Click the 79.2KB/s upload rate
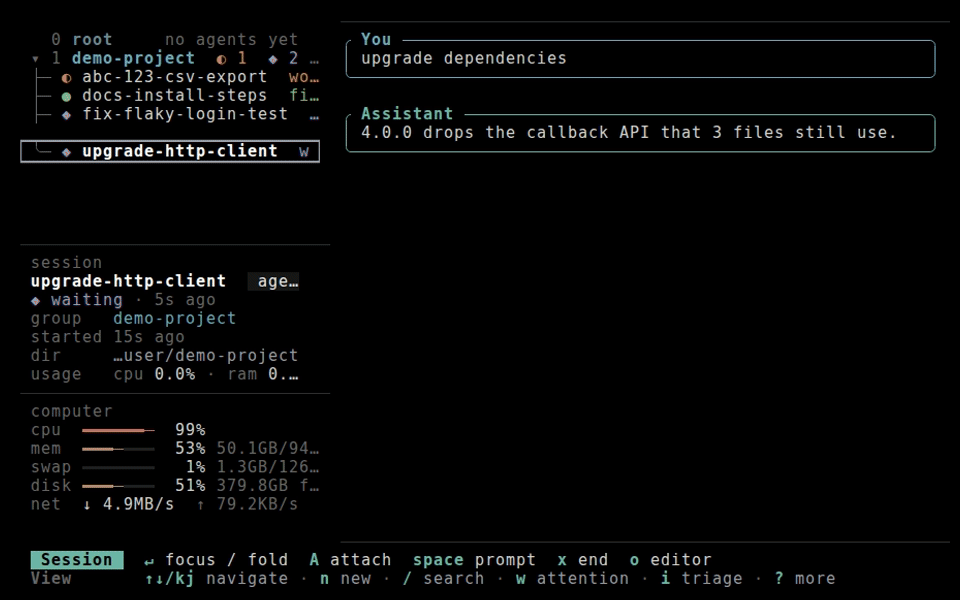960x600 pixels. (257, 504)
